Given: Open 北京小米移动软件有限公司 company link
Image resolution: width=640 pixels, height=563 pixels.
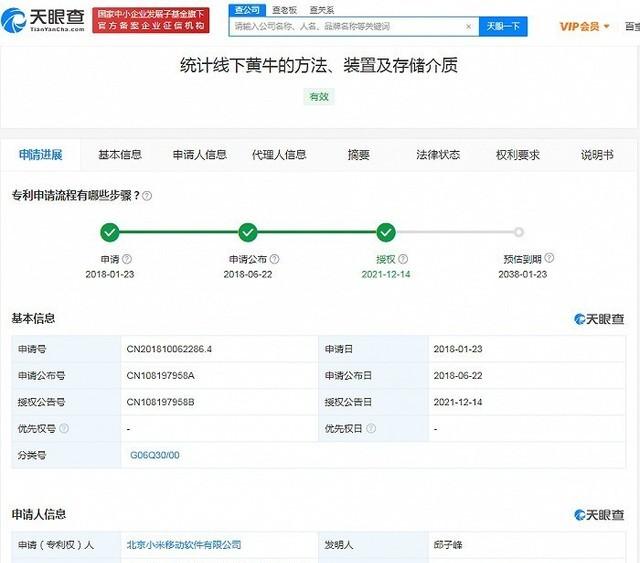Looking at the screenshot, I should (x=184, y=545).
